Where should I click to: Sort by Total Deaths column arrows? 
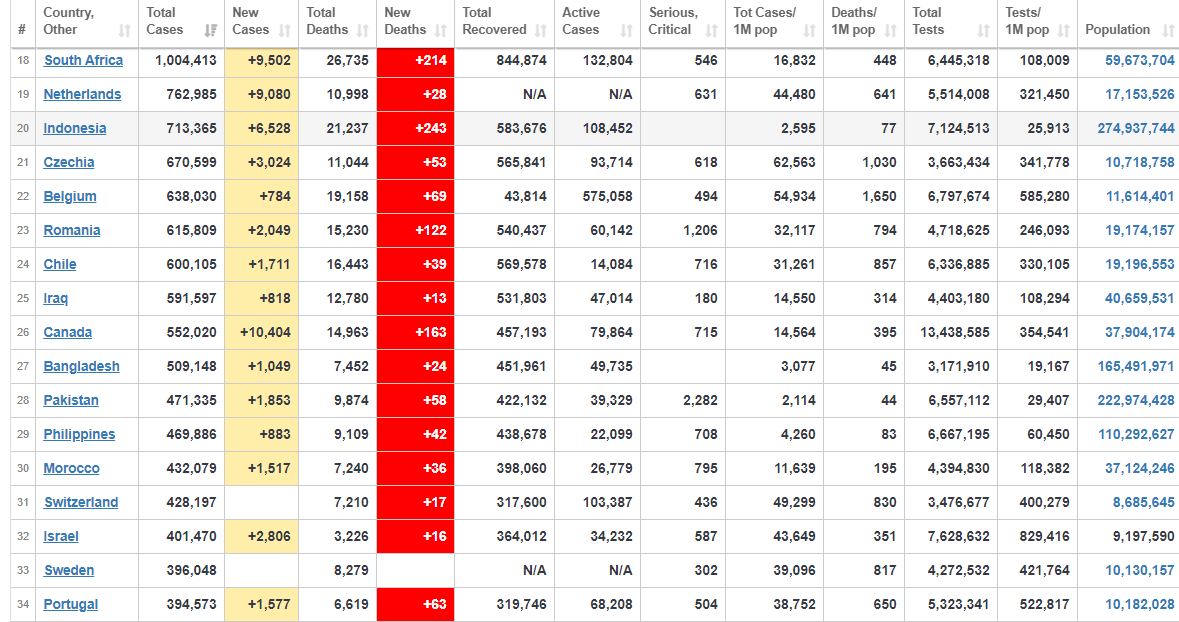tap(362, 31)
